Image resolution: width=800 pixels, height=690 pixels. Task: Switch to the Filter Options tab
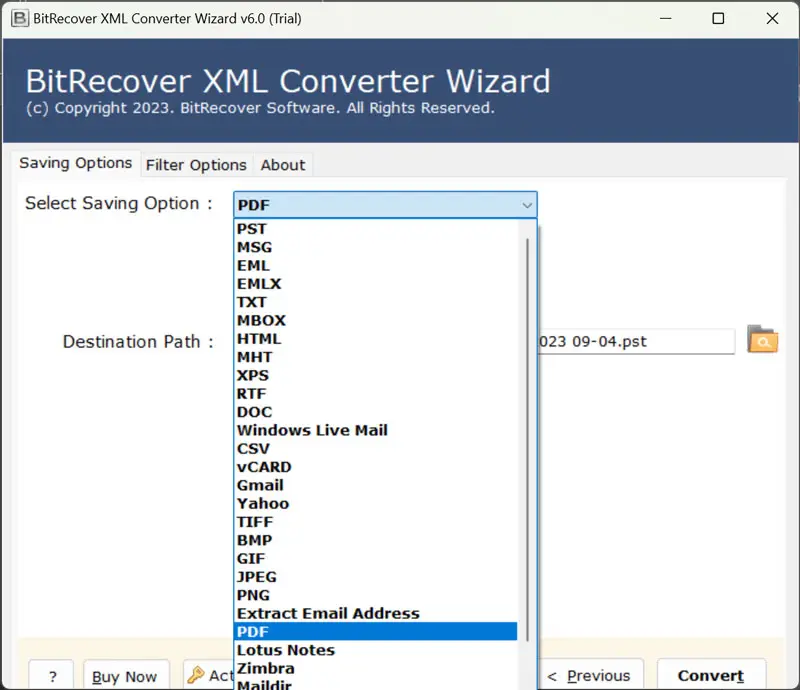196,165
